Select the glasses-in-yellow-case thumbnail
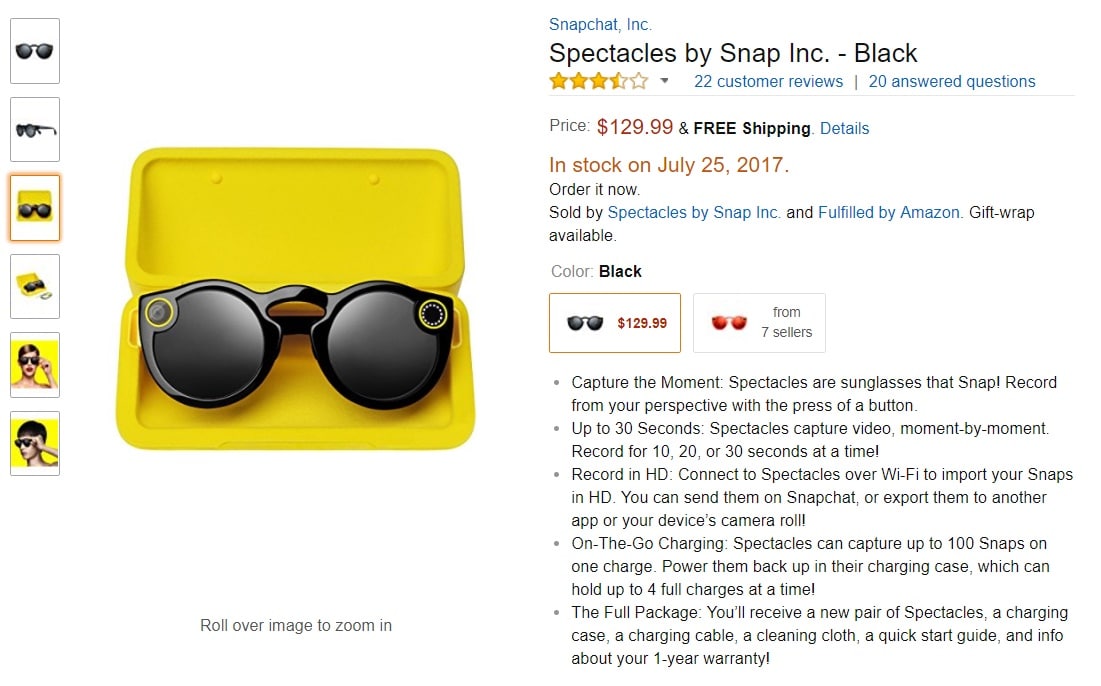This screenshot has width=1101, height=686. coord(35,208)
